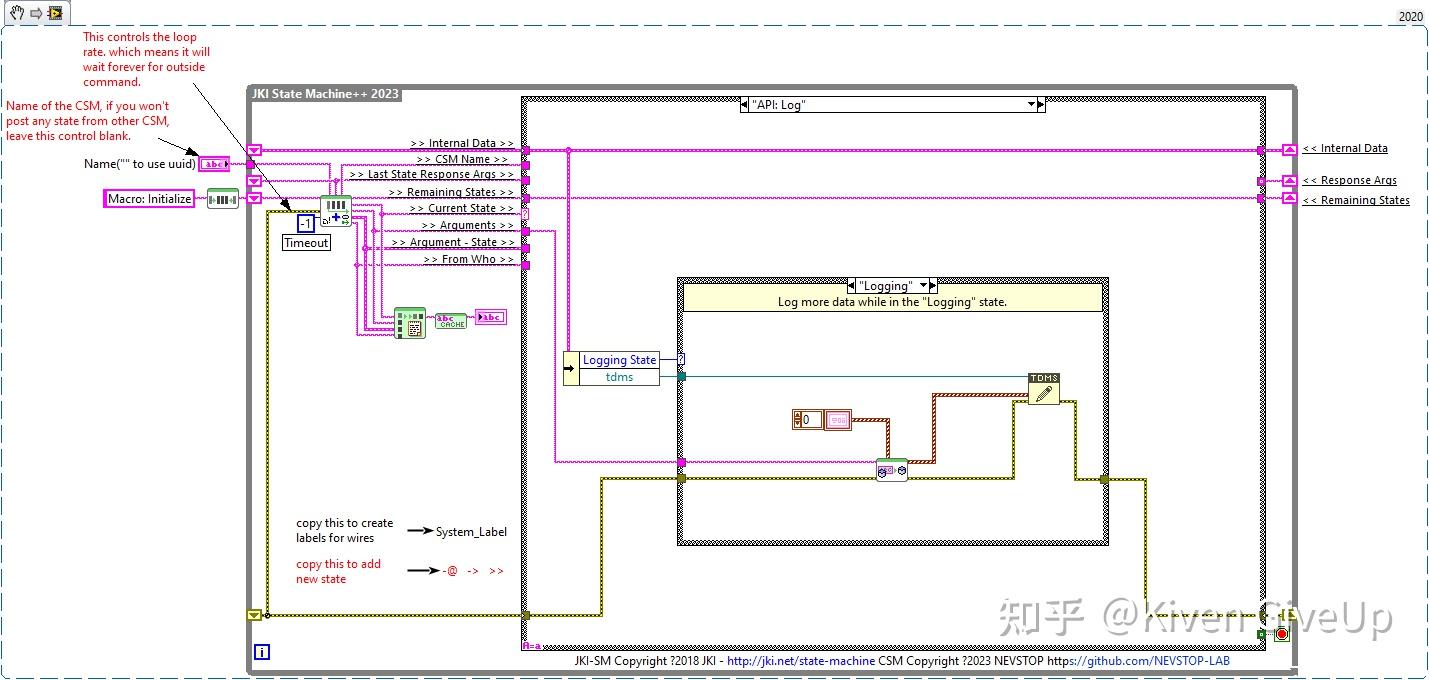Select the data conversion VI below array constant

point(892,470)
